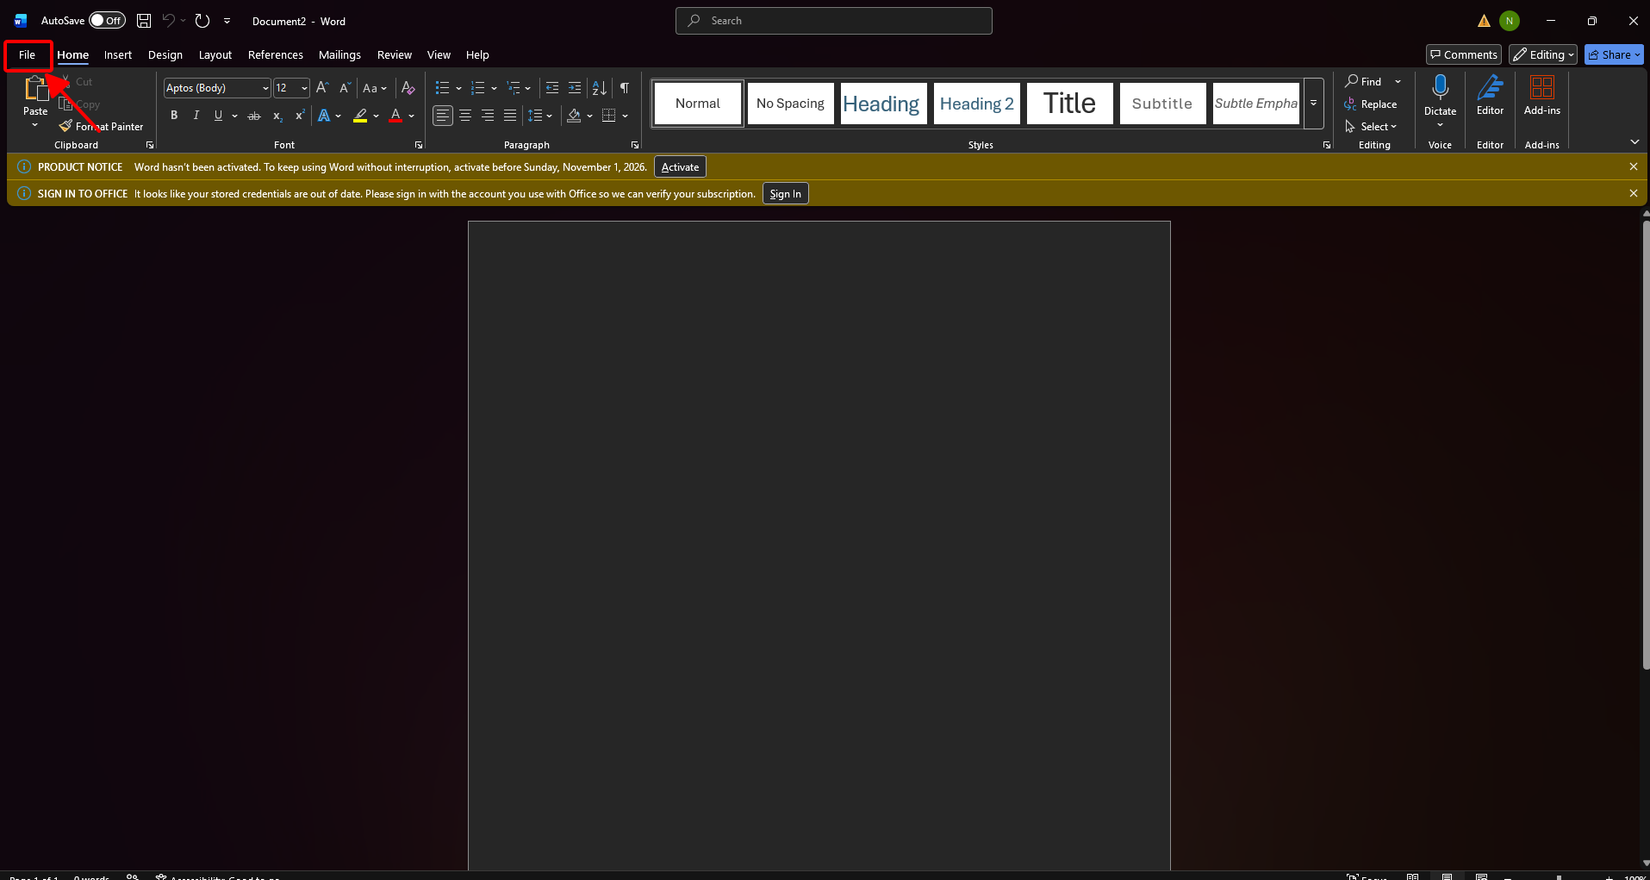
Task: Align paragraph text to the right
Action: coord(487,116)
